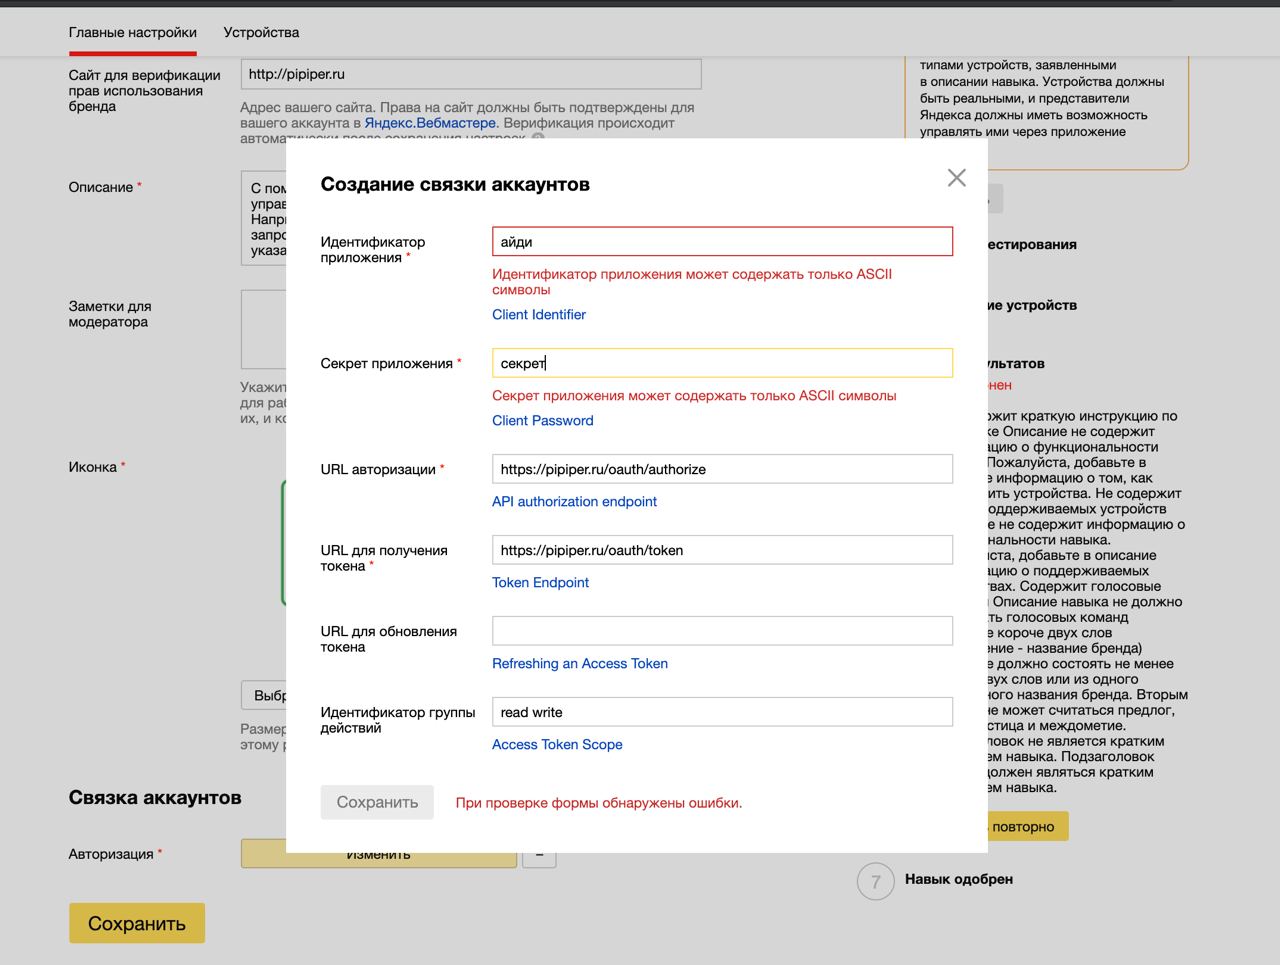
Task: Edit the scope field containing 'read write'
Action: 722,712
